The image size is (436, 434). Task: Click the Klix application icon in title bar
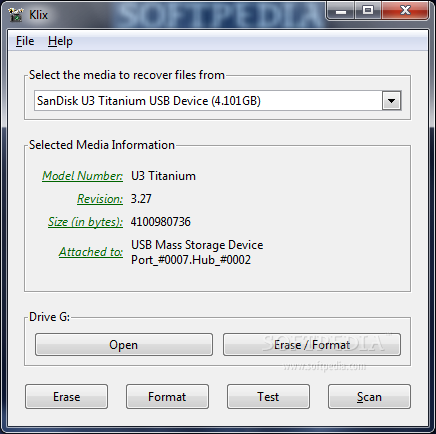click(15, 14)
